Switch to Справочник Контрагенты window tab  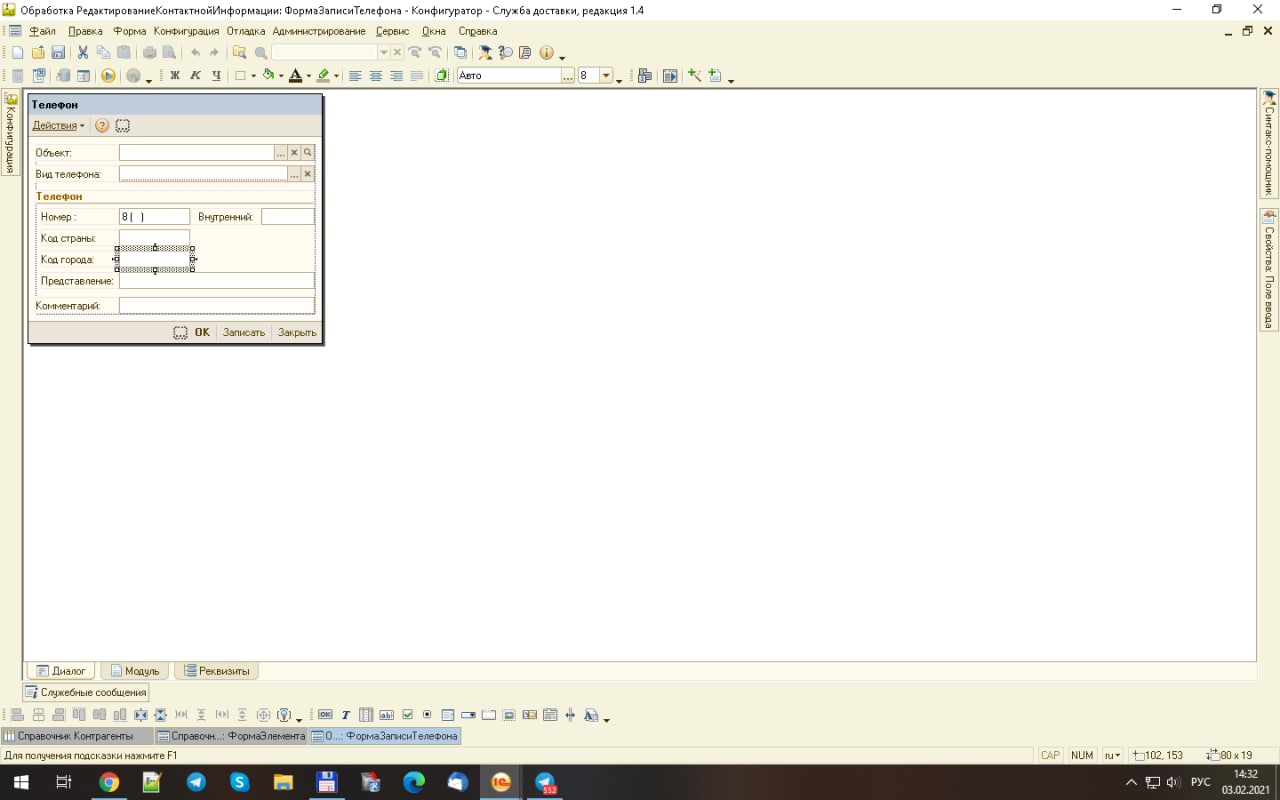76,736
